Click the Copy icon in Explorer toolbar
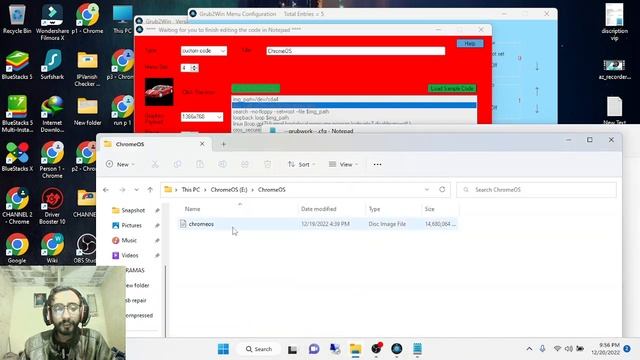The width and height of the screenshot is (640, 360). click(x=177, y=164)
